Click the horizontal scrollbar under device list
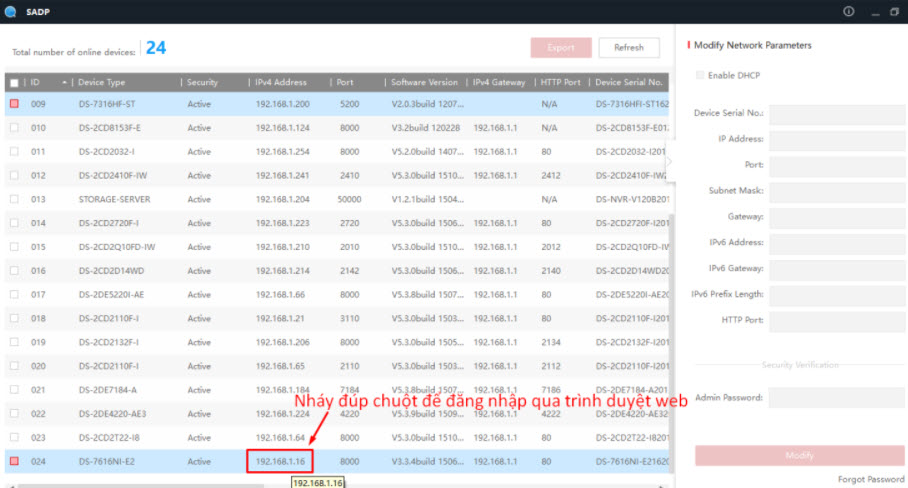Viewport: 908px width, 488px height. (150, 485)
